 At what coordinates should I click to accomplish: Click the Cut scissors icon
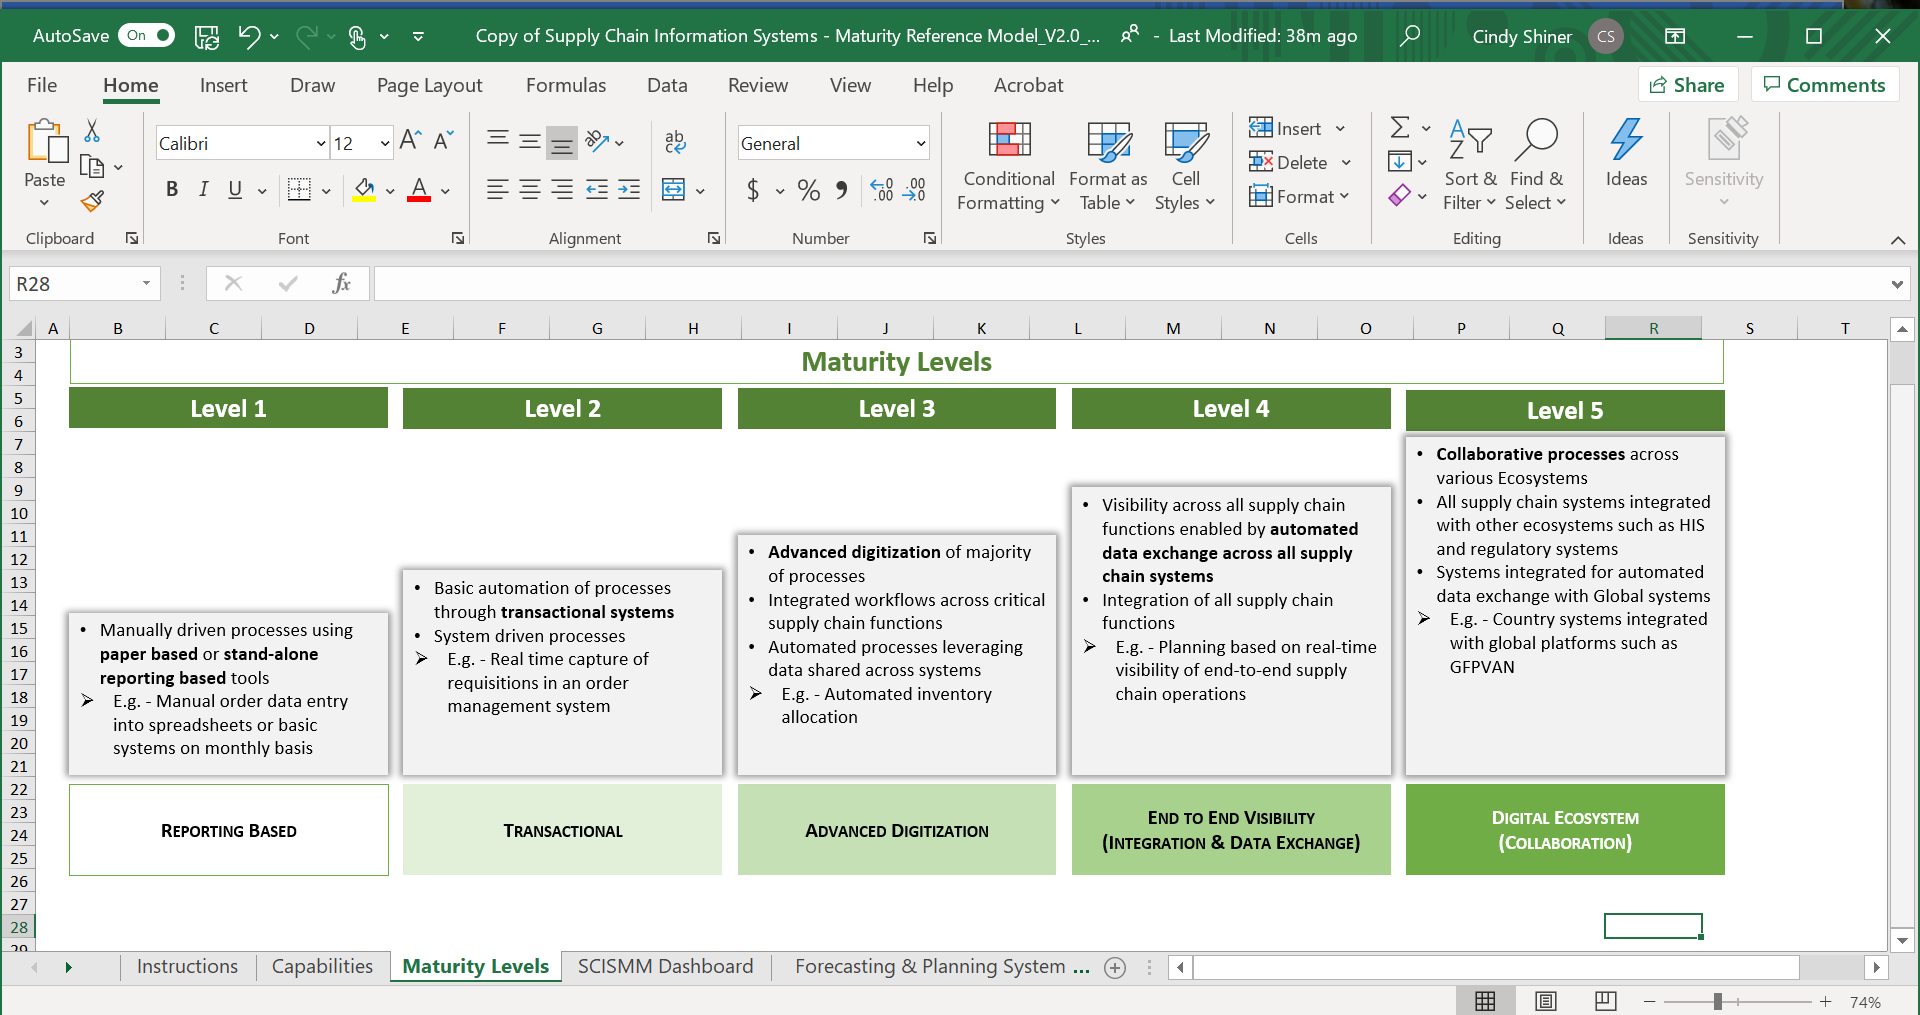tap(92, 131)
